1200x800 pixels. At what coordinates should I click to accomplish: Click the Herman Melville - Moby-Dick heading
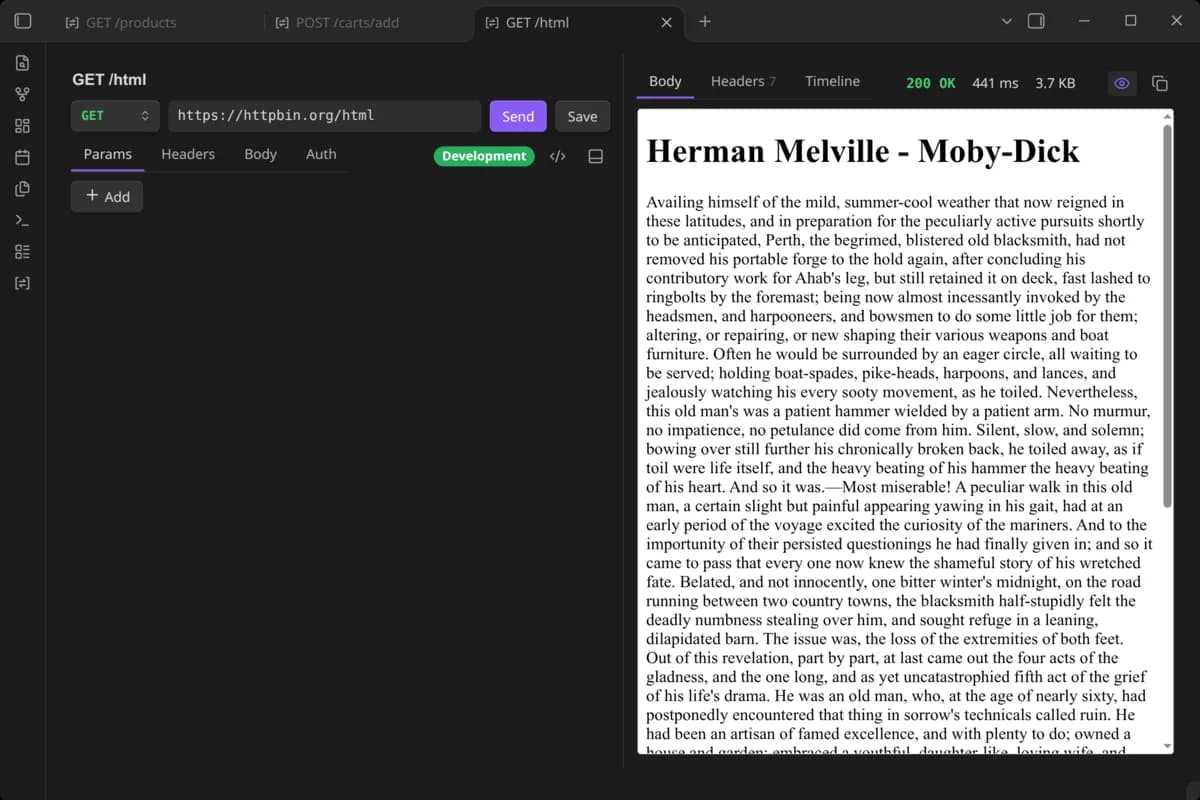[863, 151]
